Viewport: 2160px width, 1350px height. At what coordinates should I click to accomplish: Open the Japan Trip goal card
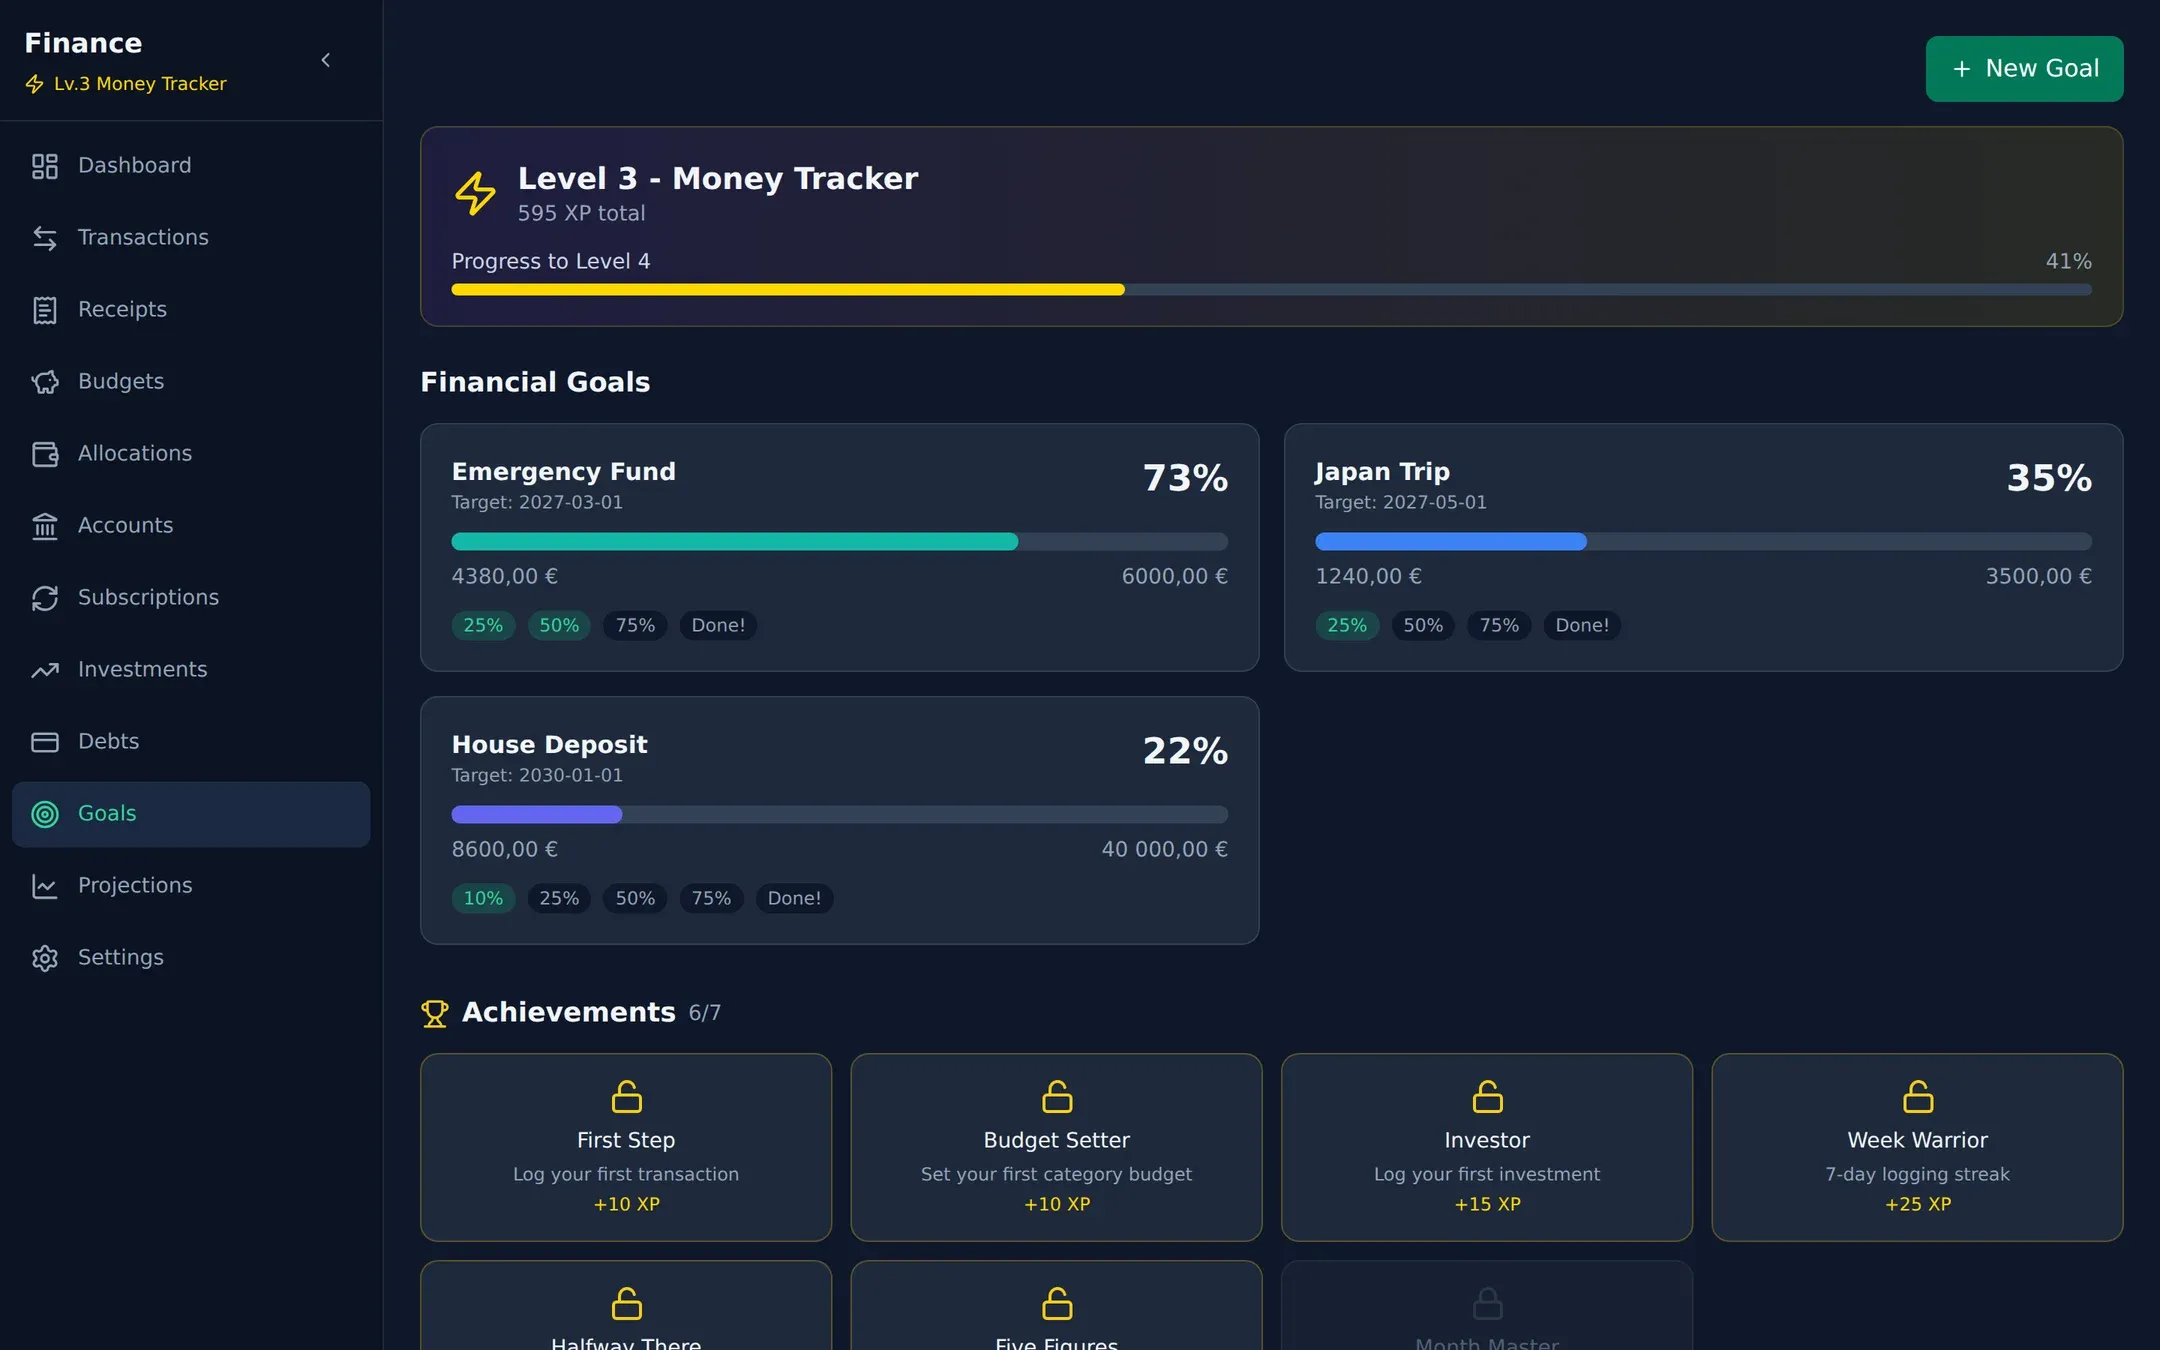pos(1703,547)
